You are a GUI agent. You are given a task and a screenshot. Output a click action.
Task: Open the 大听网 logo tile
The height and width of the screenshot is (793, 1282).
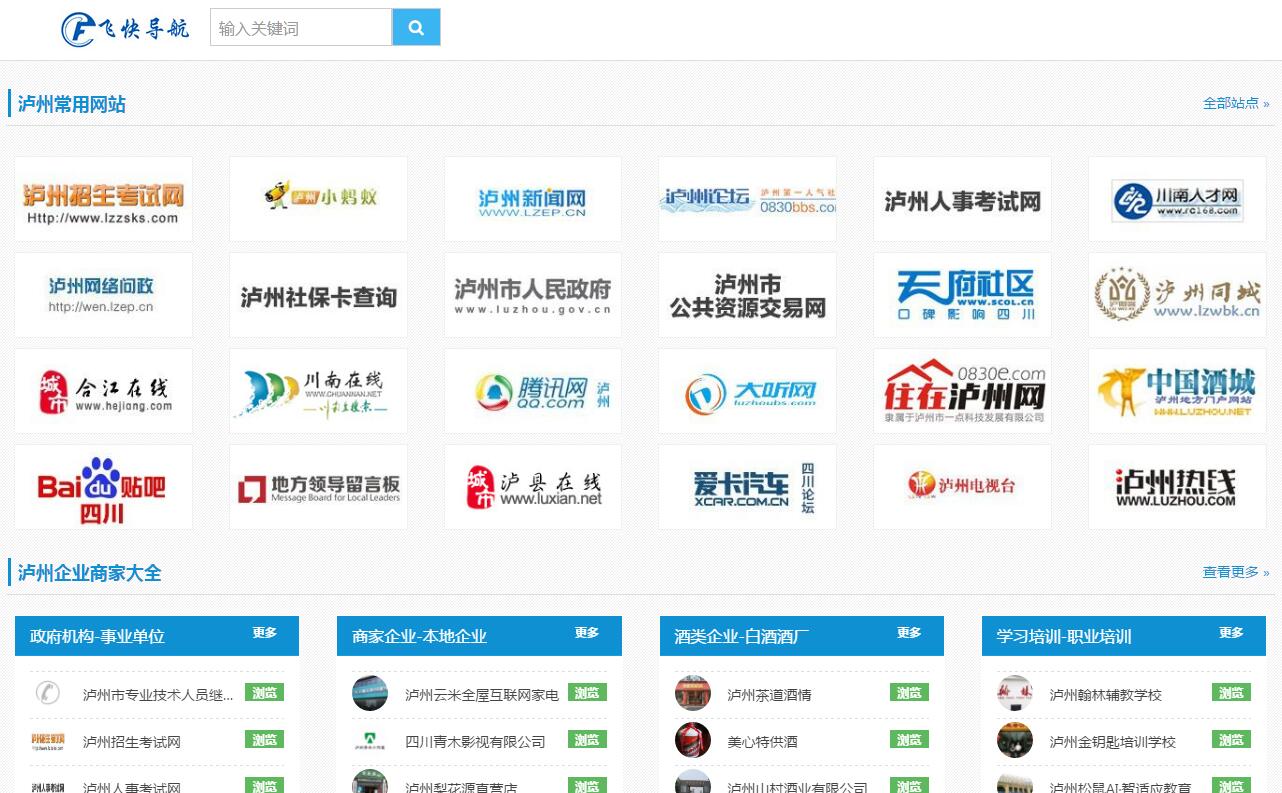pyautogui.click(x=747, y=391)
